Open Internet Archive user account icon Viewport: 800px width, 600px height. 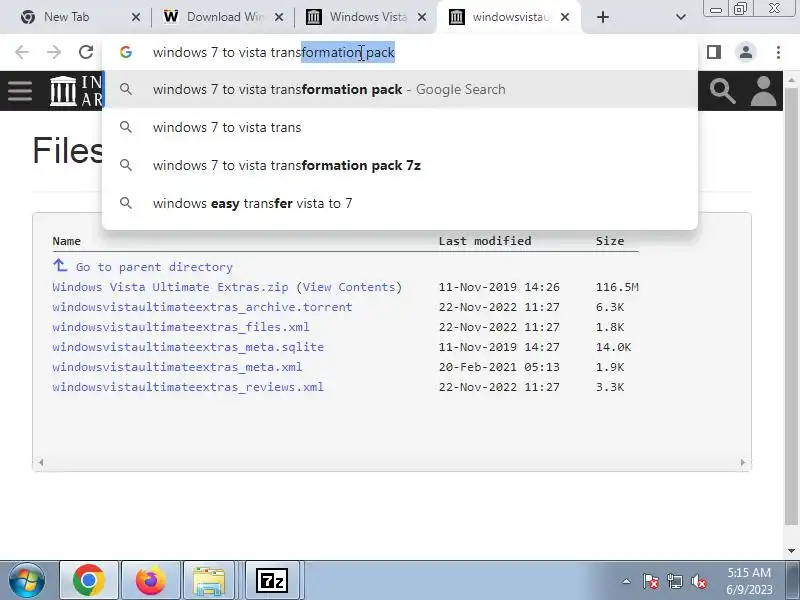pos(763,91)
